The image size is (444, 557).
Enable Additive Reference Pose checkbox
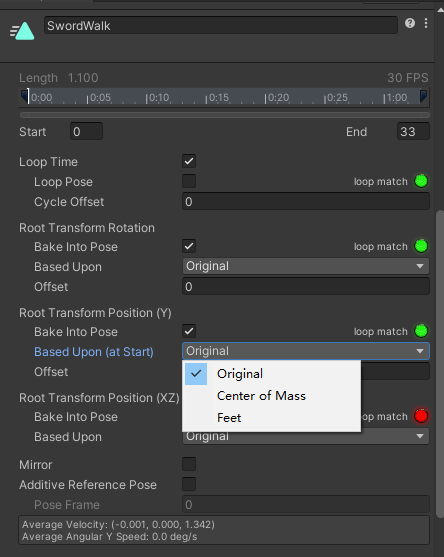coord(189,484)
